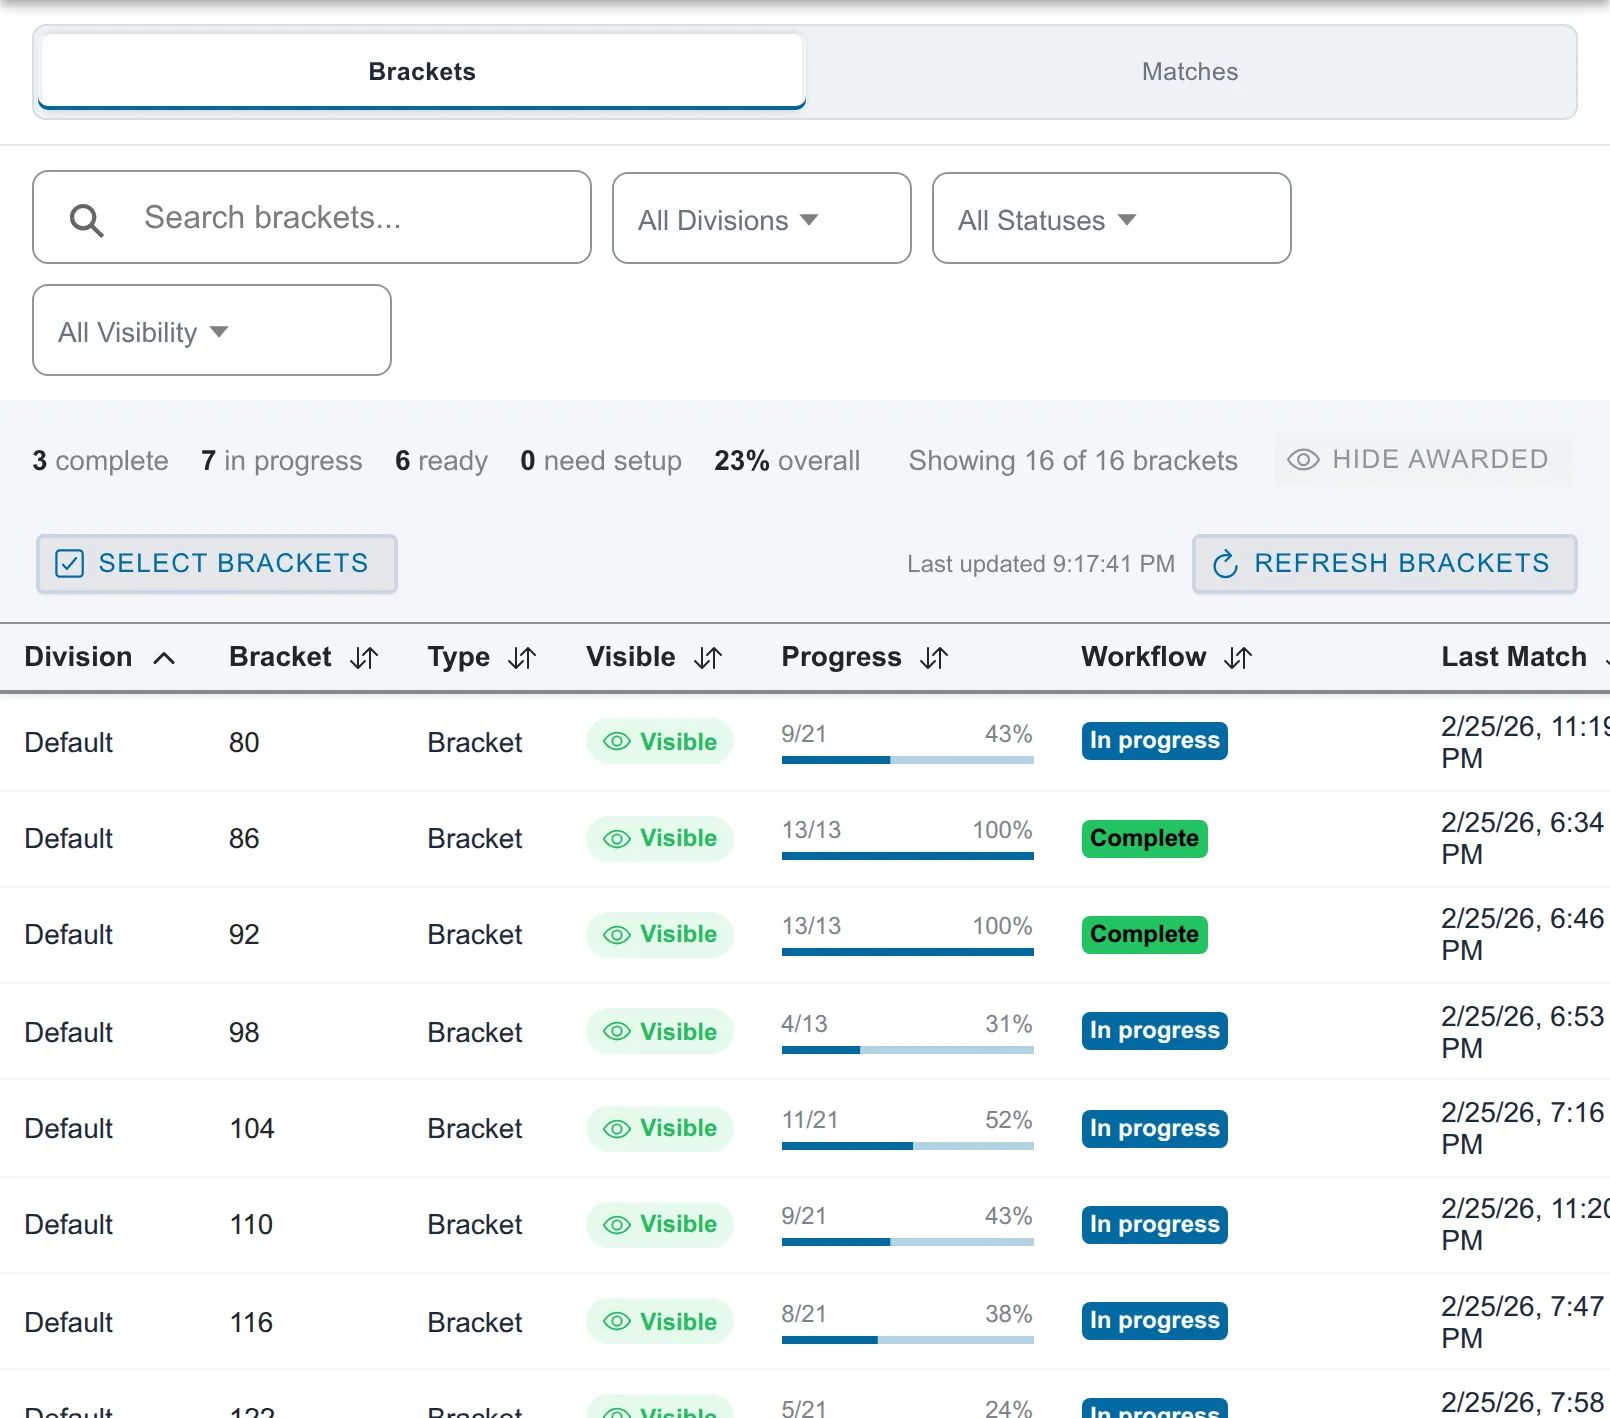This screenshot has height=1418, width=1610.
Task: Sort by Progress column arrows icon
Action: pyautogui.click(x=934, y=658)
